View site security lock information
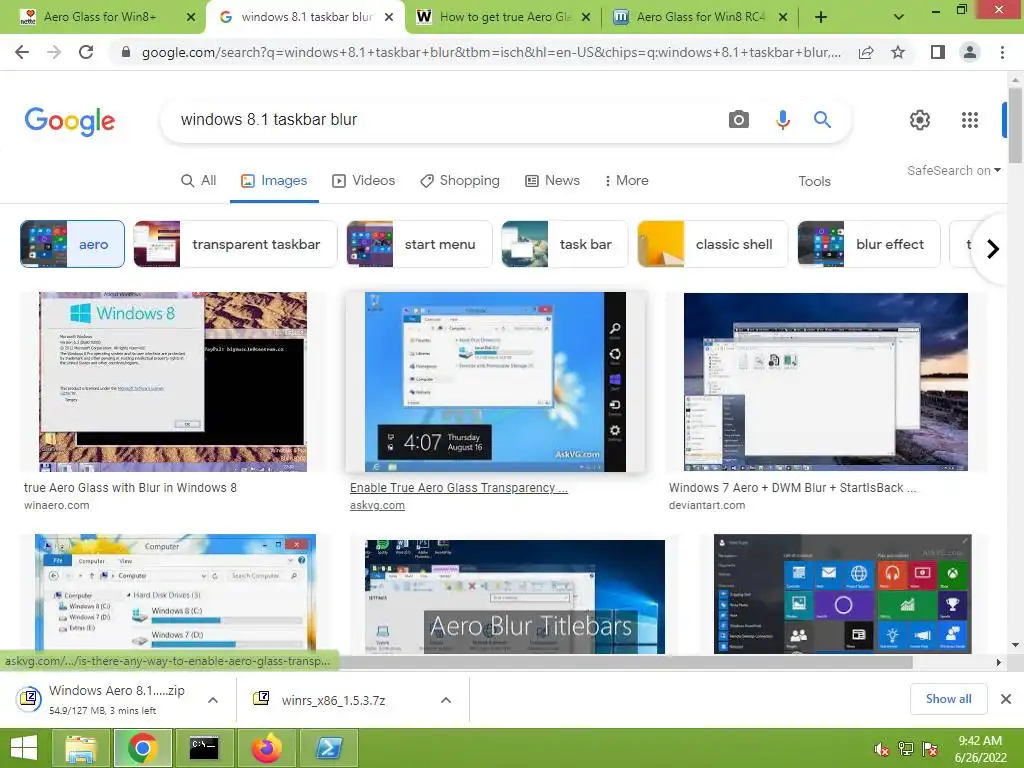1024x768 pixels. 126,52
